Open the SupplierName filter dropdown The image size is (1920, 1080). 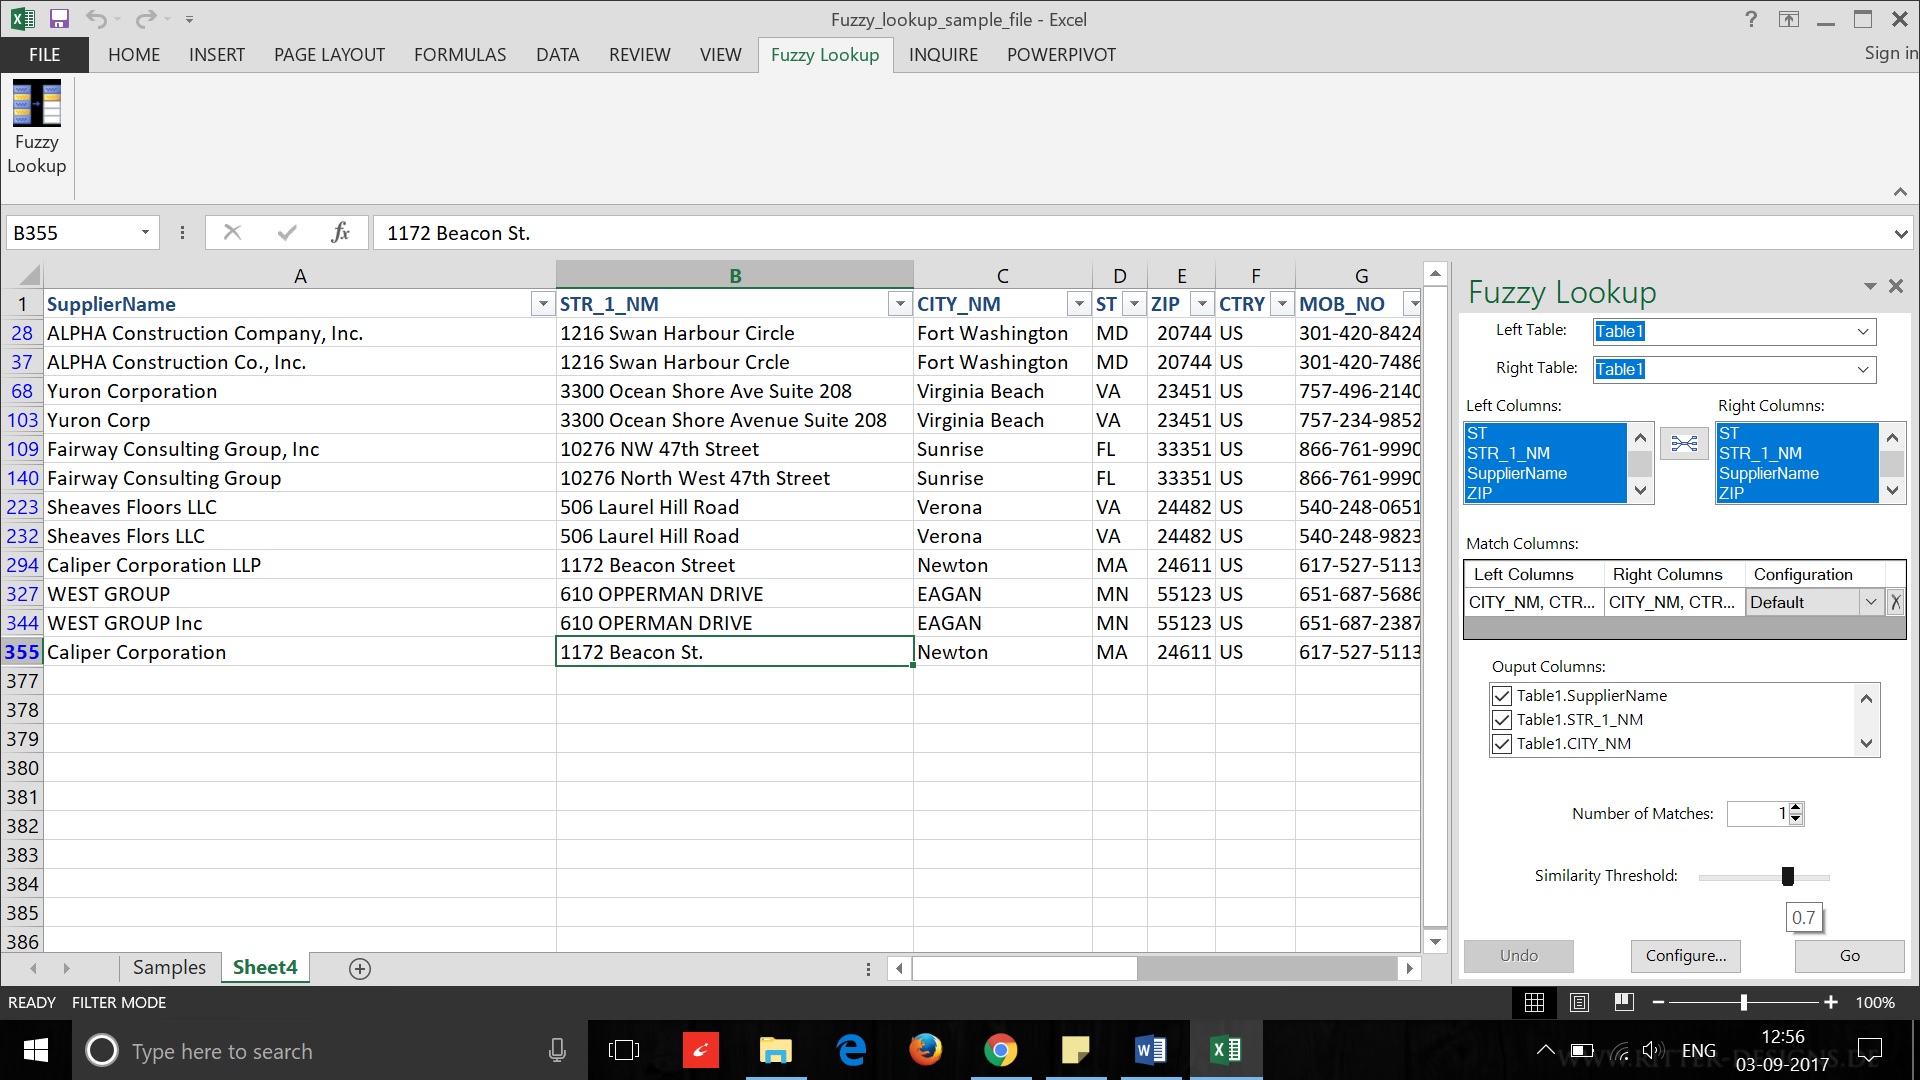click(542, 304)
